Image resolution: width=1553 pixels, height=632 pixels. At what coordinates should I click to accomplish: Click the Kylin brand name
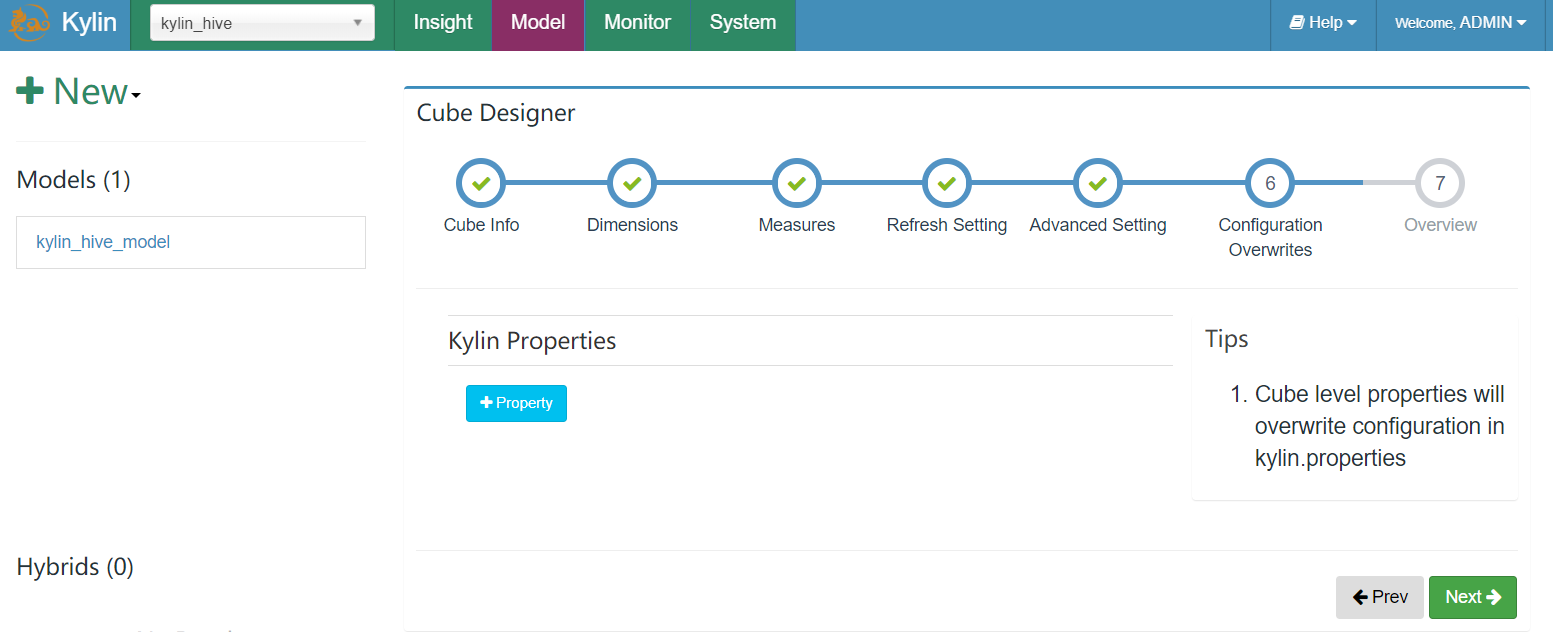(90, 23)
